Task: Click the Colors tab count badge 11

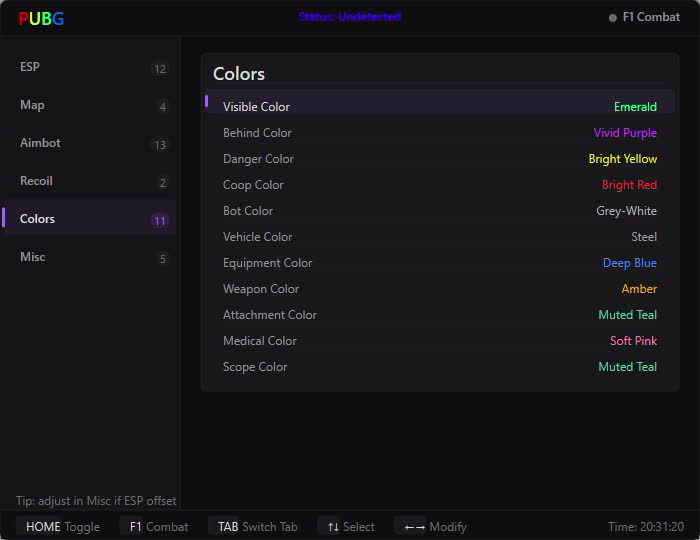Action: click(x=160, y=220)
